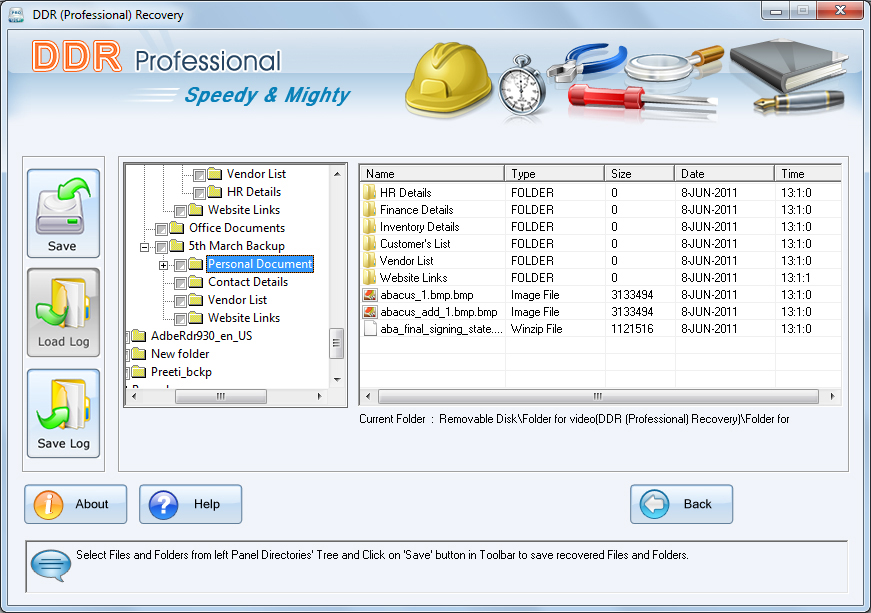Toggle the HR Details checkbox in tree
Viewport: 871px width, 613px height.
(199, 193)
